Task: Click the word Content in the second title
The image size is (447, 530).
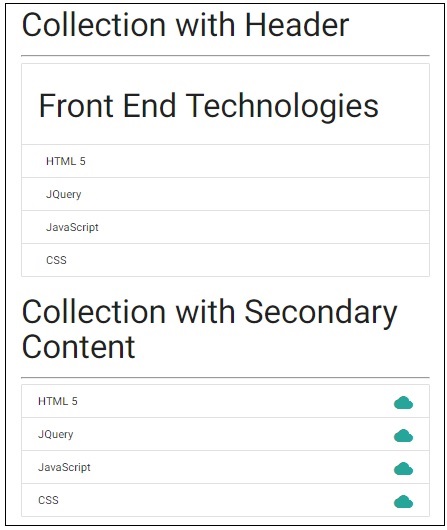Action: tap(78, 346)
